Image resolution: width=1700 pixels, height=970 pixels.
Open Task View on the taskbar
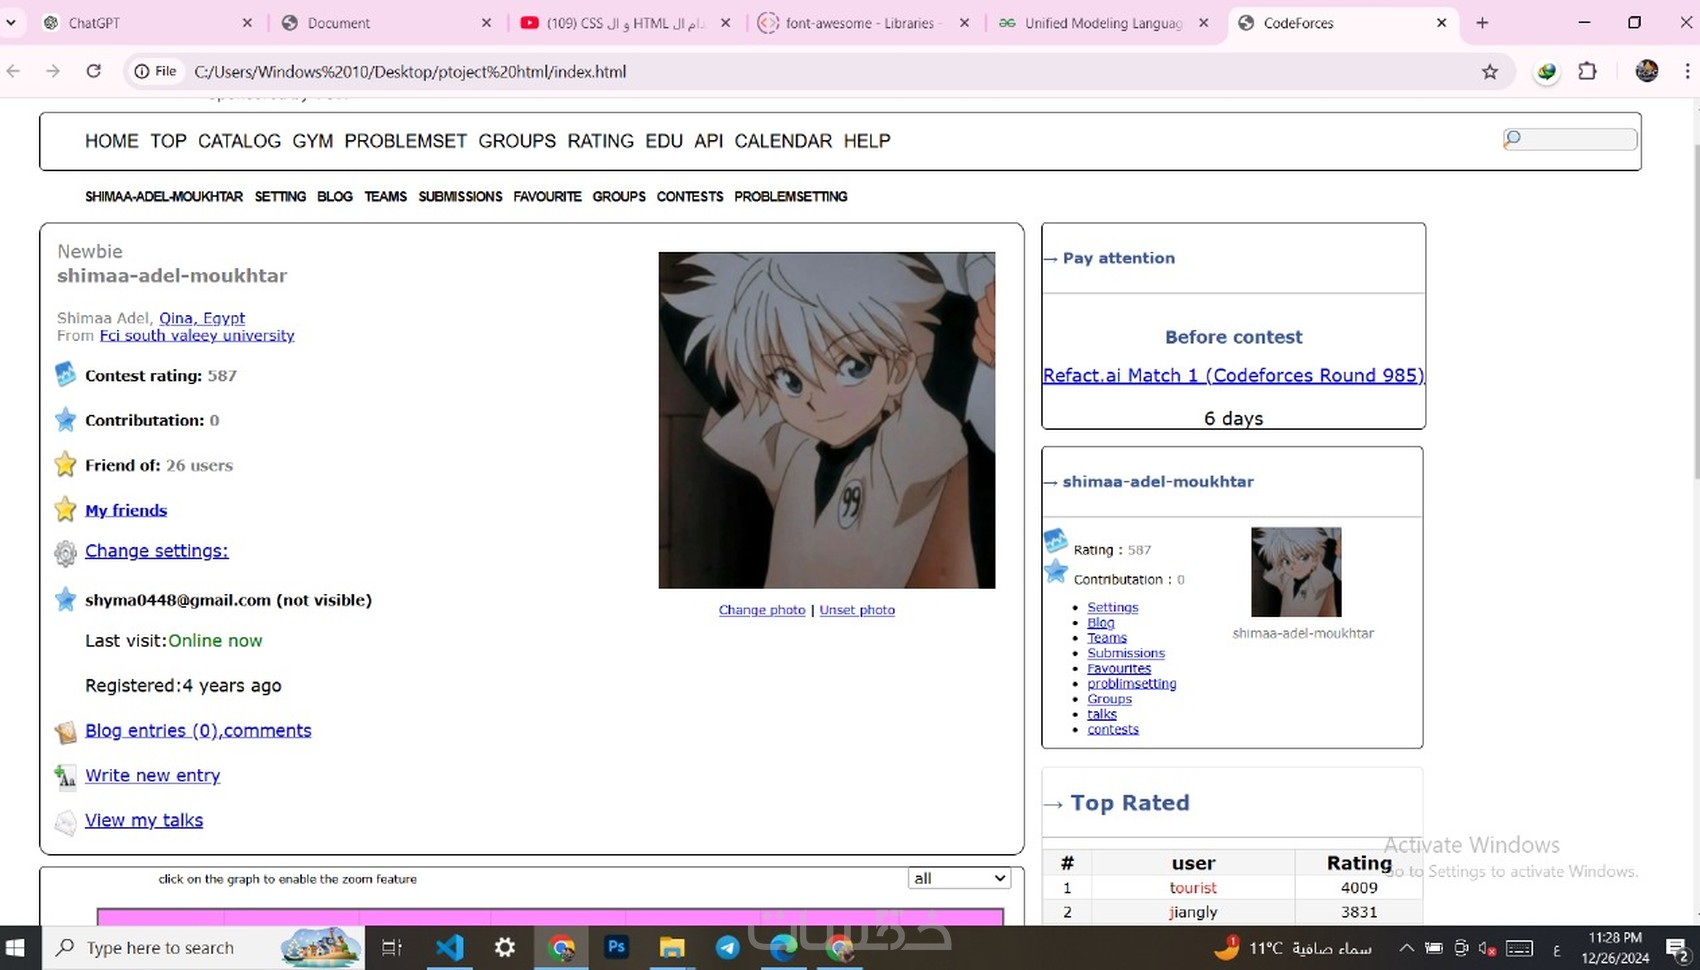coord(392,948)
